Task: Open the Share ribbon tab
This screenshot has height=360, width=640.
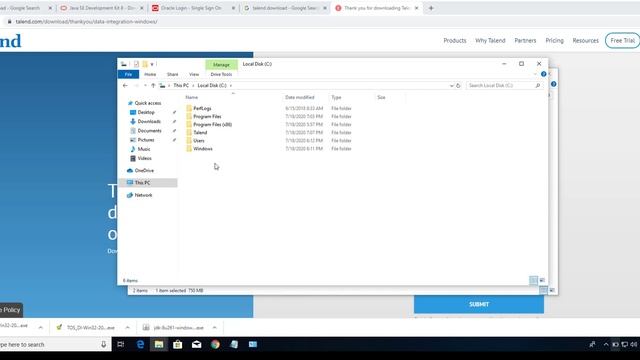Action: (x=172, y=74)
